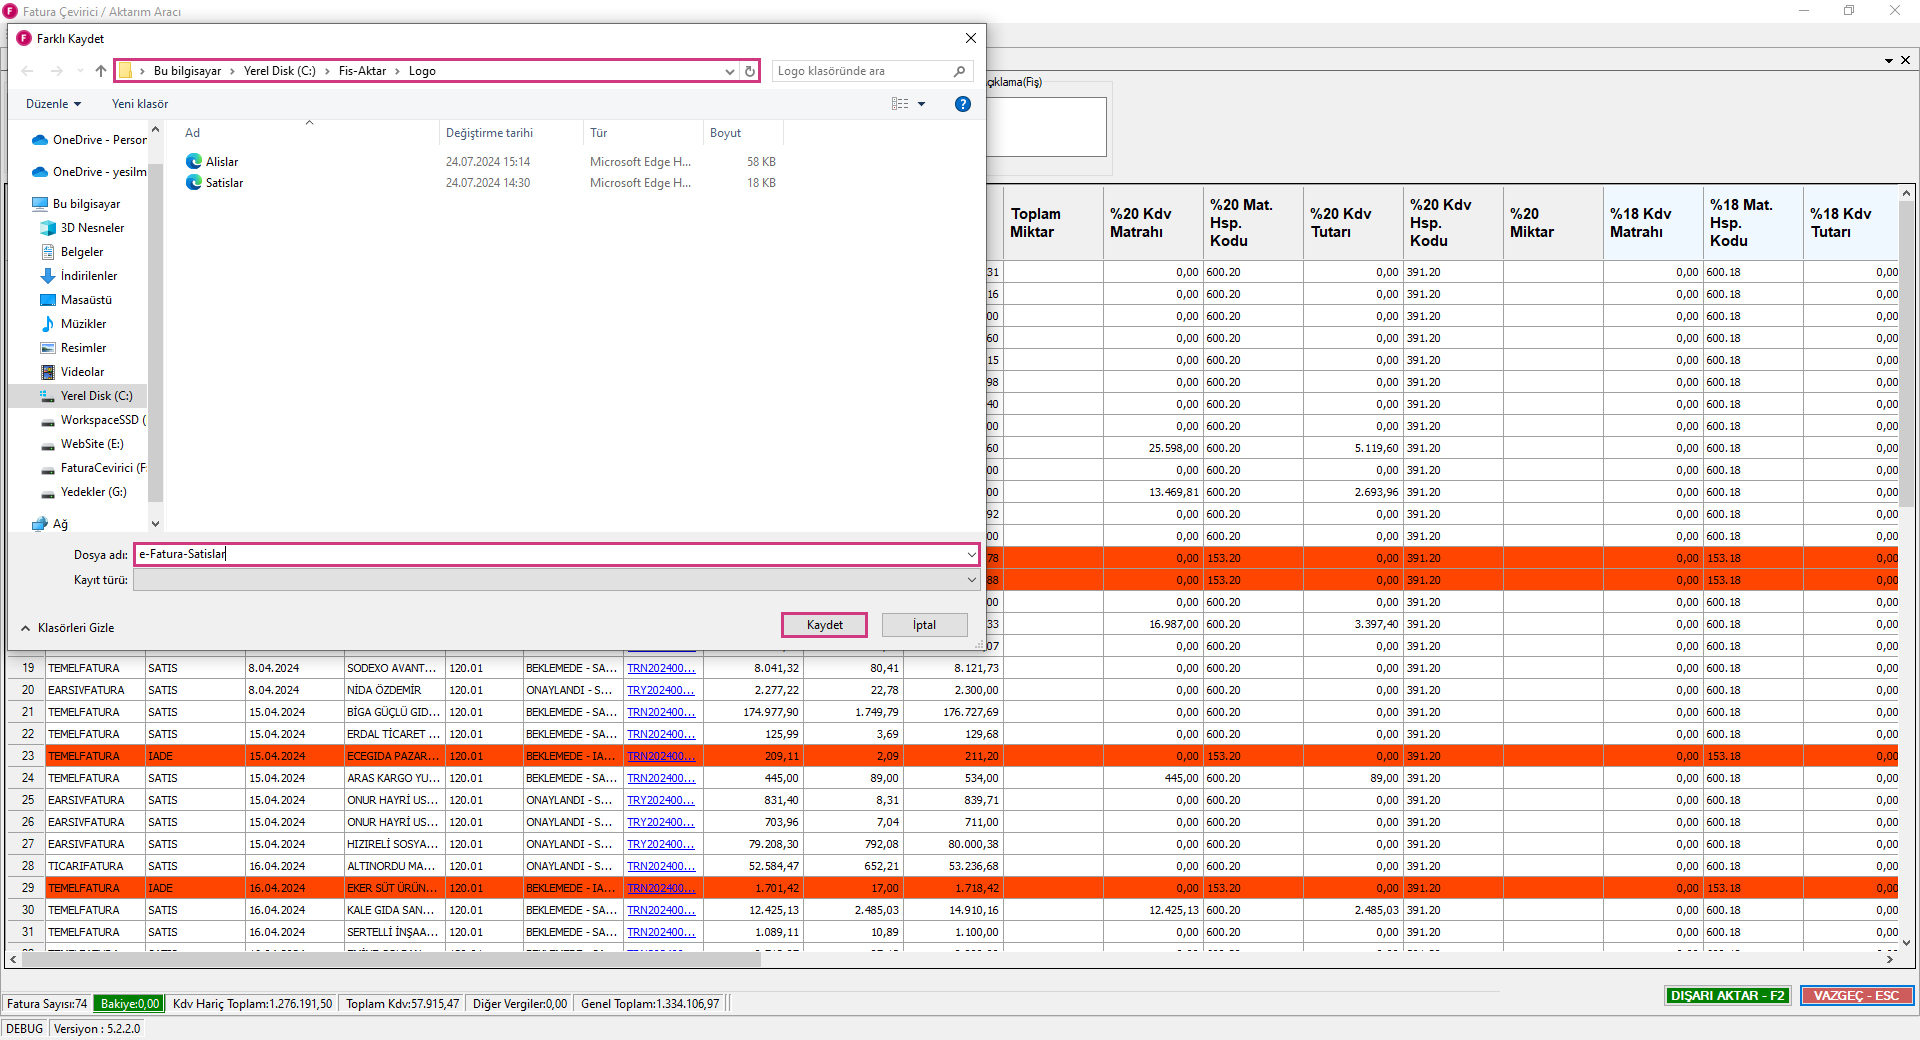Go up one folder level arrow
Viewport: 1920px width, 1040px height.
click(101, 71)
